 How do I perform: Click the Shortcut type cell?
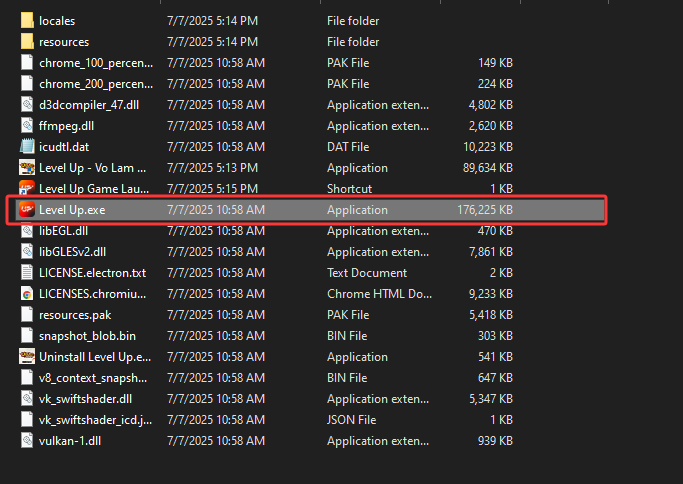tap(349, 189)
